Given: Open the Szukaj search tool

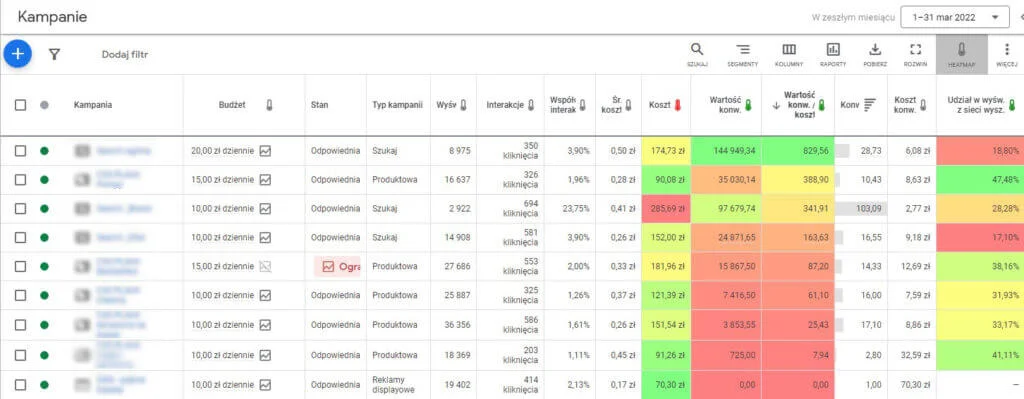Looking at the screenshot, I should click(697, 55).
